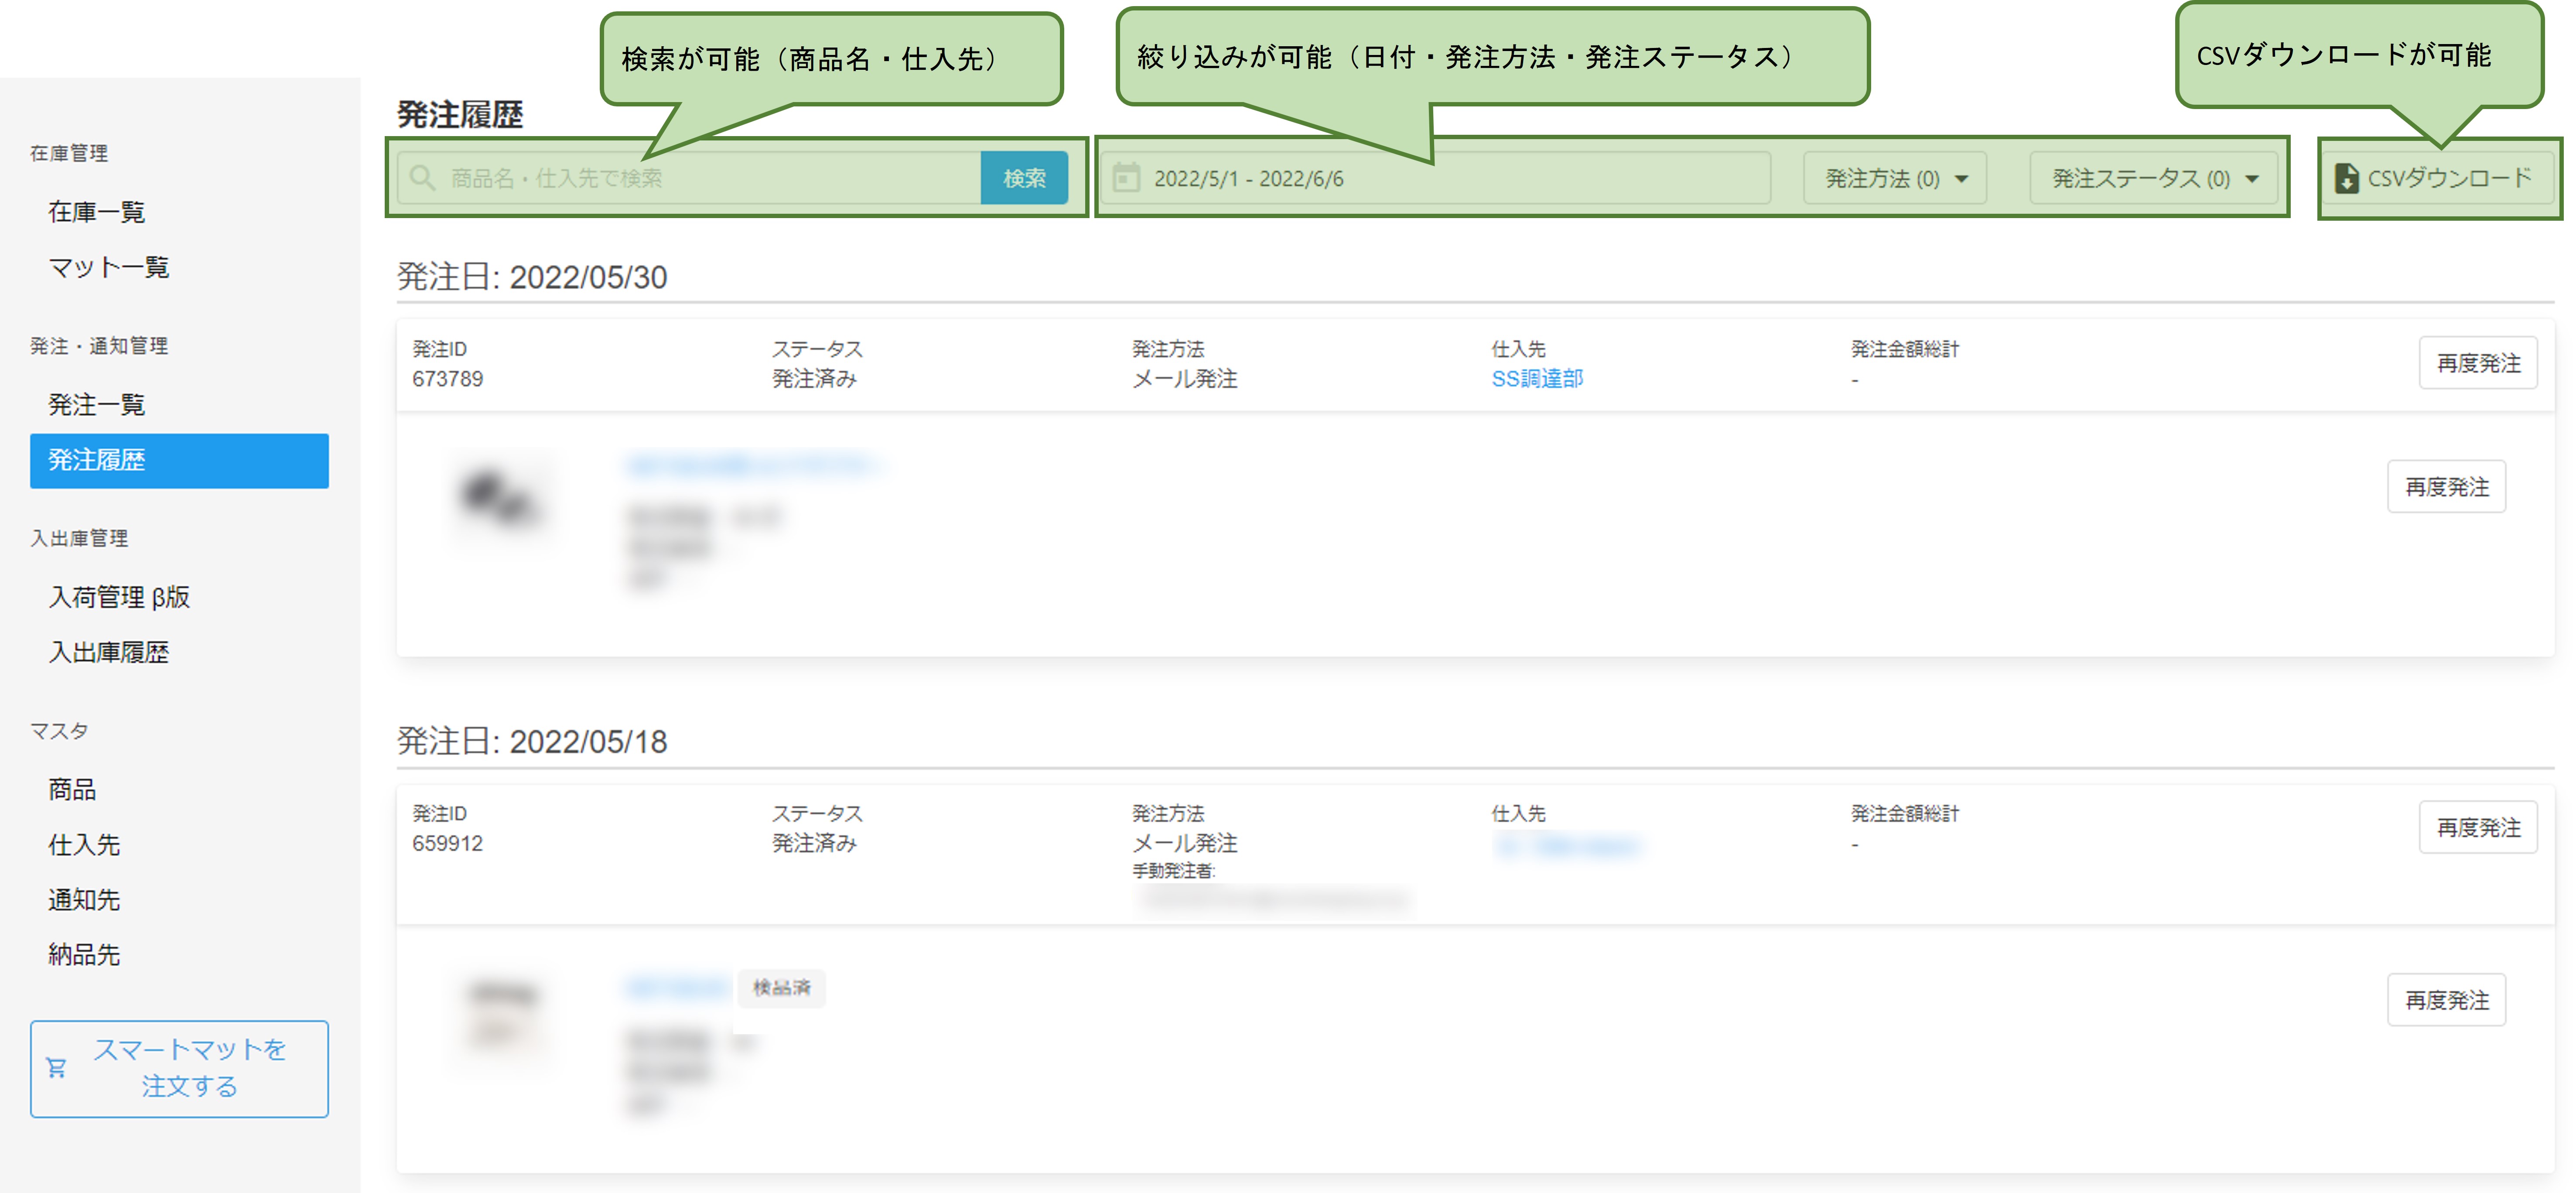
Task: Open 入荷管理 β版 in the sidebar
Action: [x=119, y=597]
